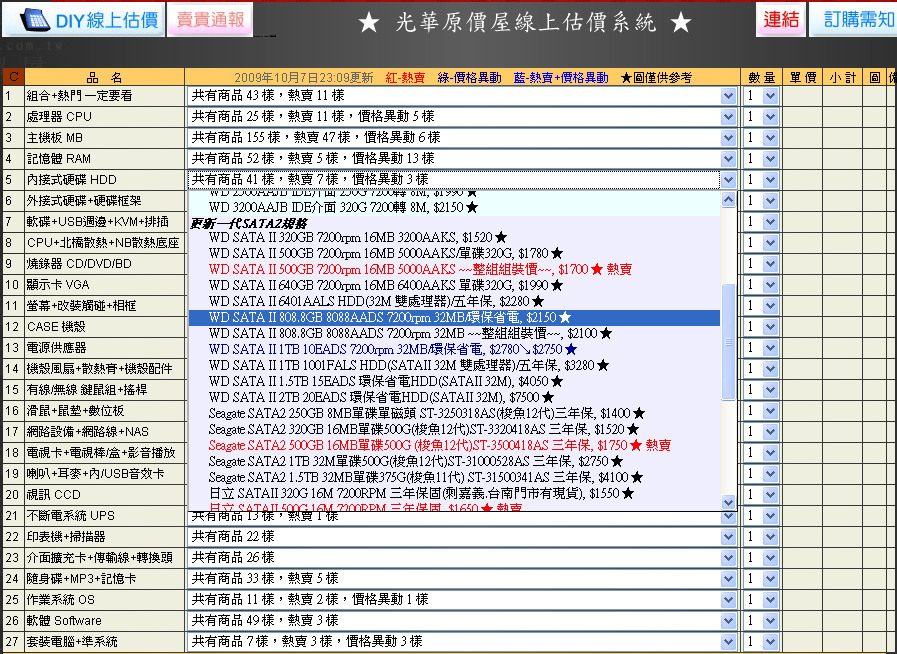Click the 螢幕+改裝觸碰+相框 row label
Screen dimensions: 897x654
(81, 306)
